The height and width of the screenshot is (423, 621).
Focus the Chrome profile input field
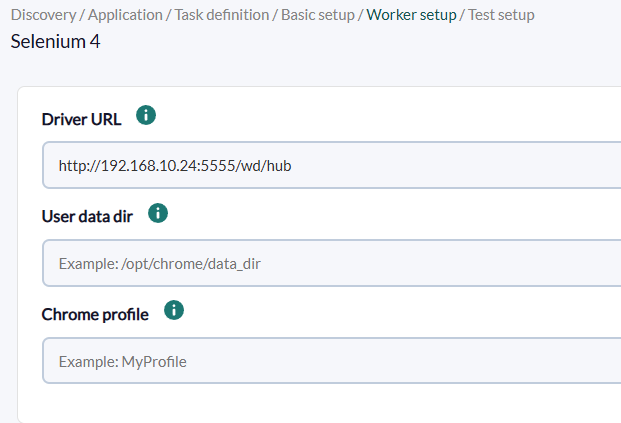tap(331, 361)
